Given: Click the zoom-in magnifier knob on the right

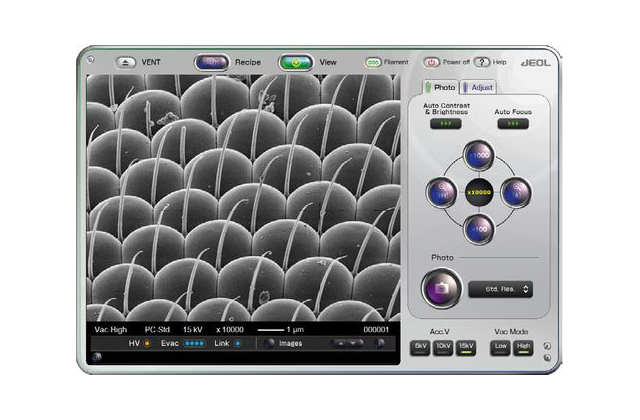Looking at the screenshot, I should click(516, 192).
